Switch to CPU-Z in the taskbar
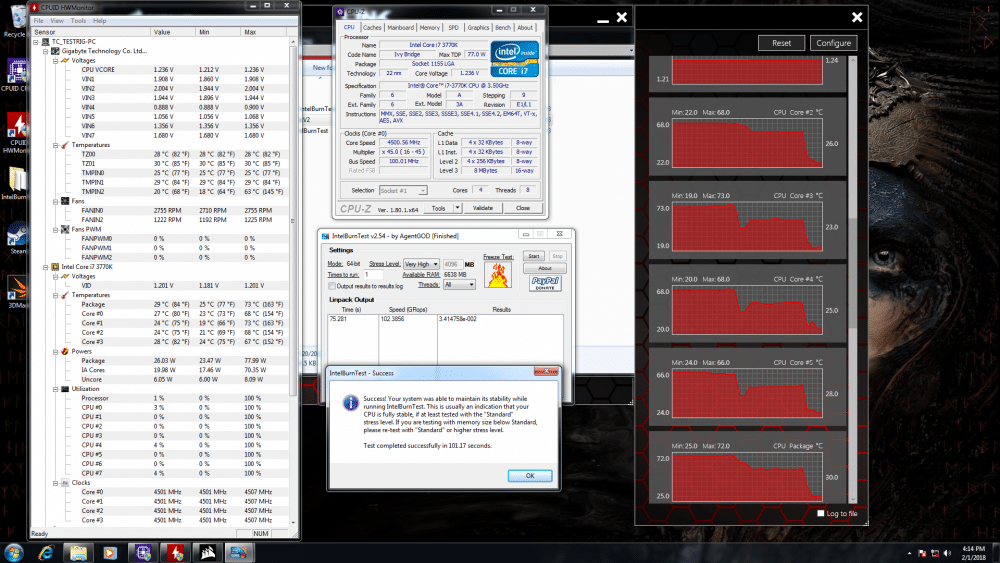This screenshot has height=563, width=1000. coord(142,553)
